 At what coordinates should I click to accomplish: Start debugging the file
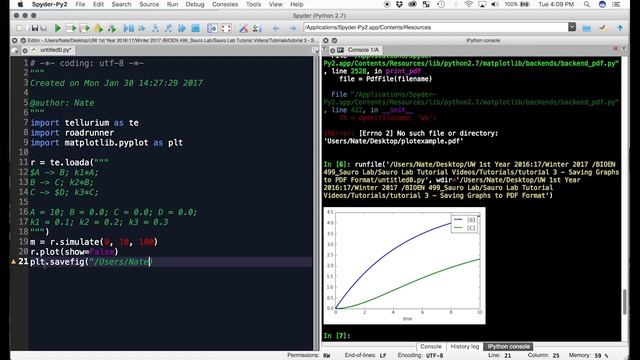coord(129,28)
